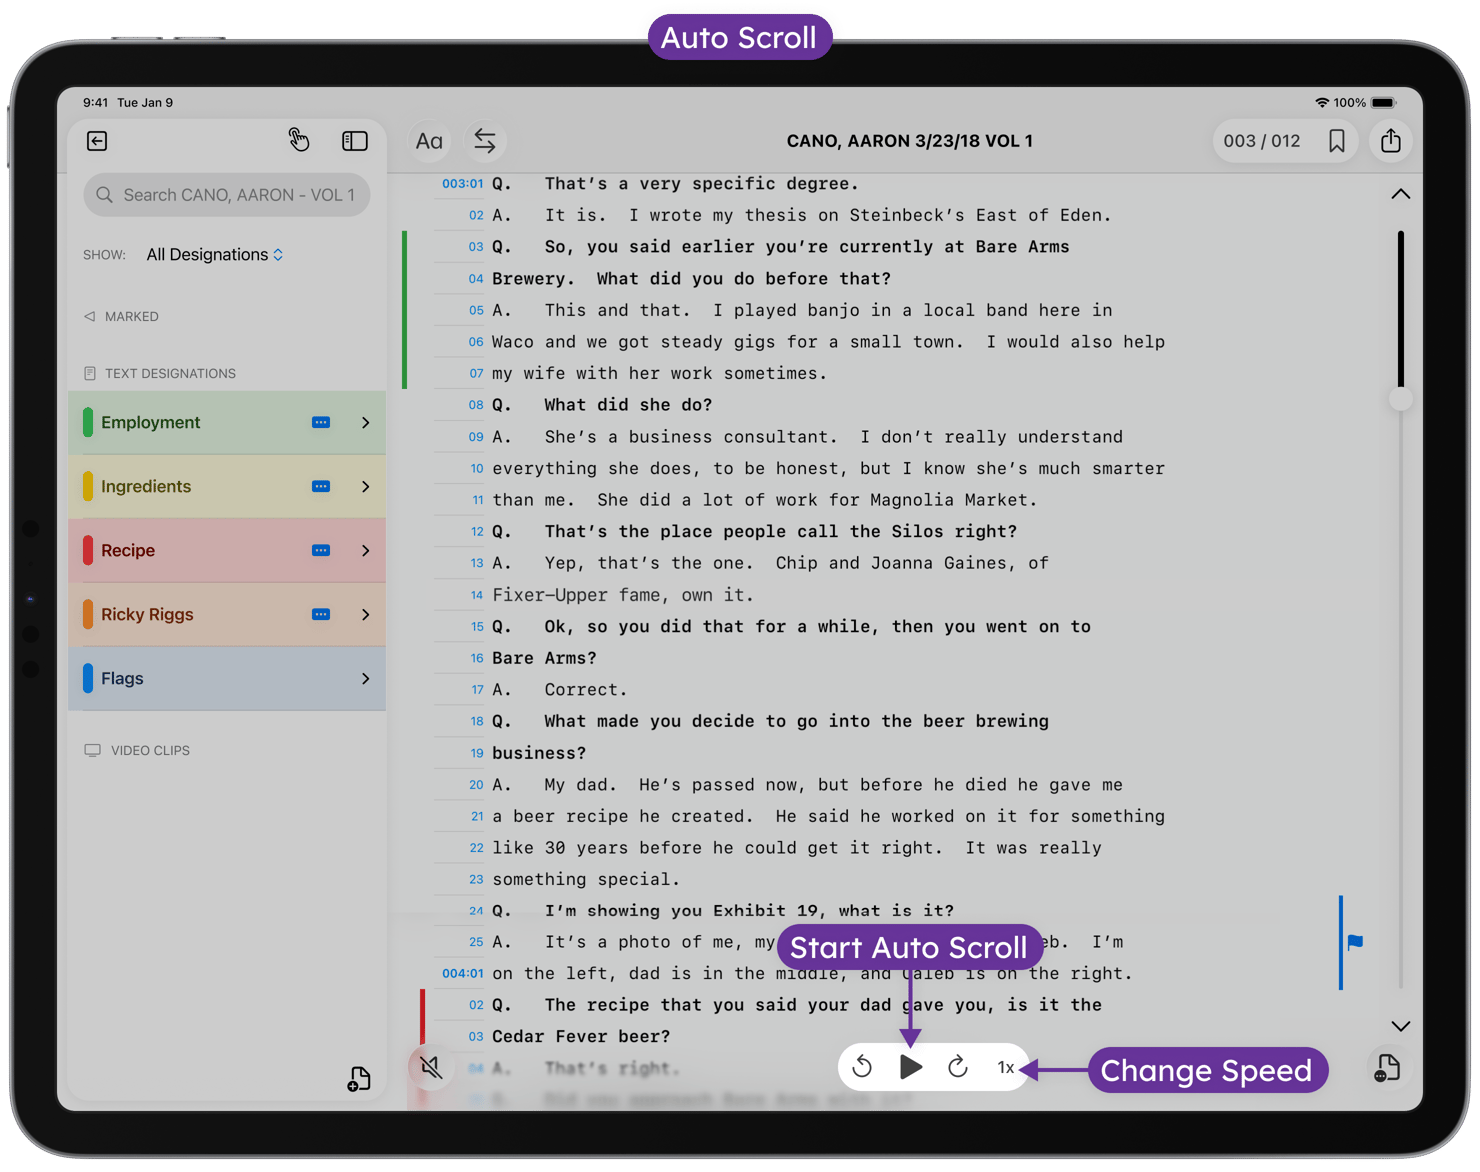Select the Recipe designation row
1480x1172 pixels.
[227, 551]
